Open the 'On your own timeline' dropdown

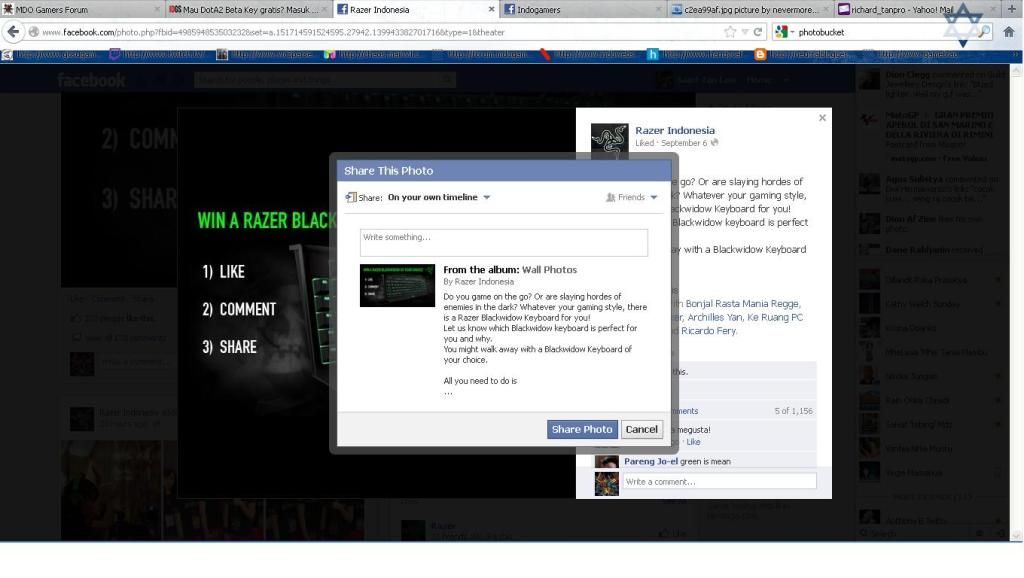point(438,197)
